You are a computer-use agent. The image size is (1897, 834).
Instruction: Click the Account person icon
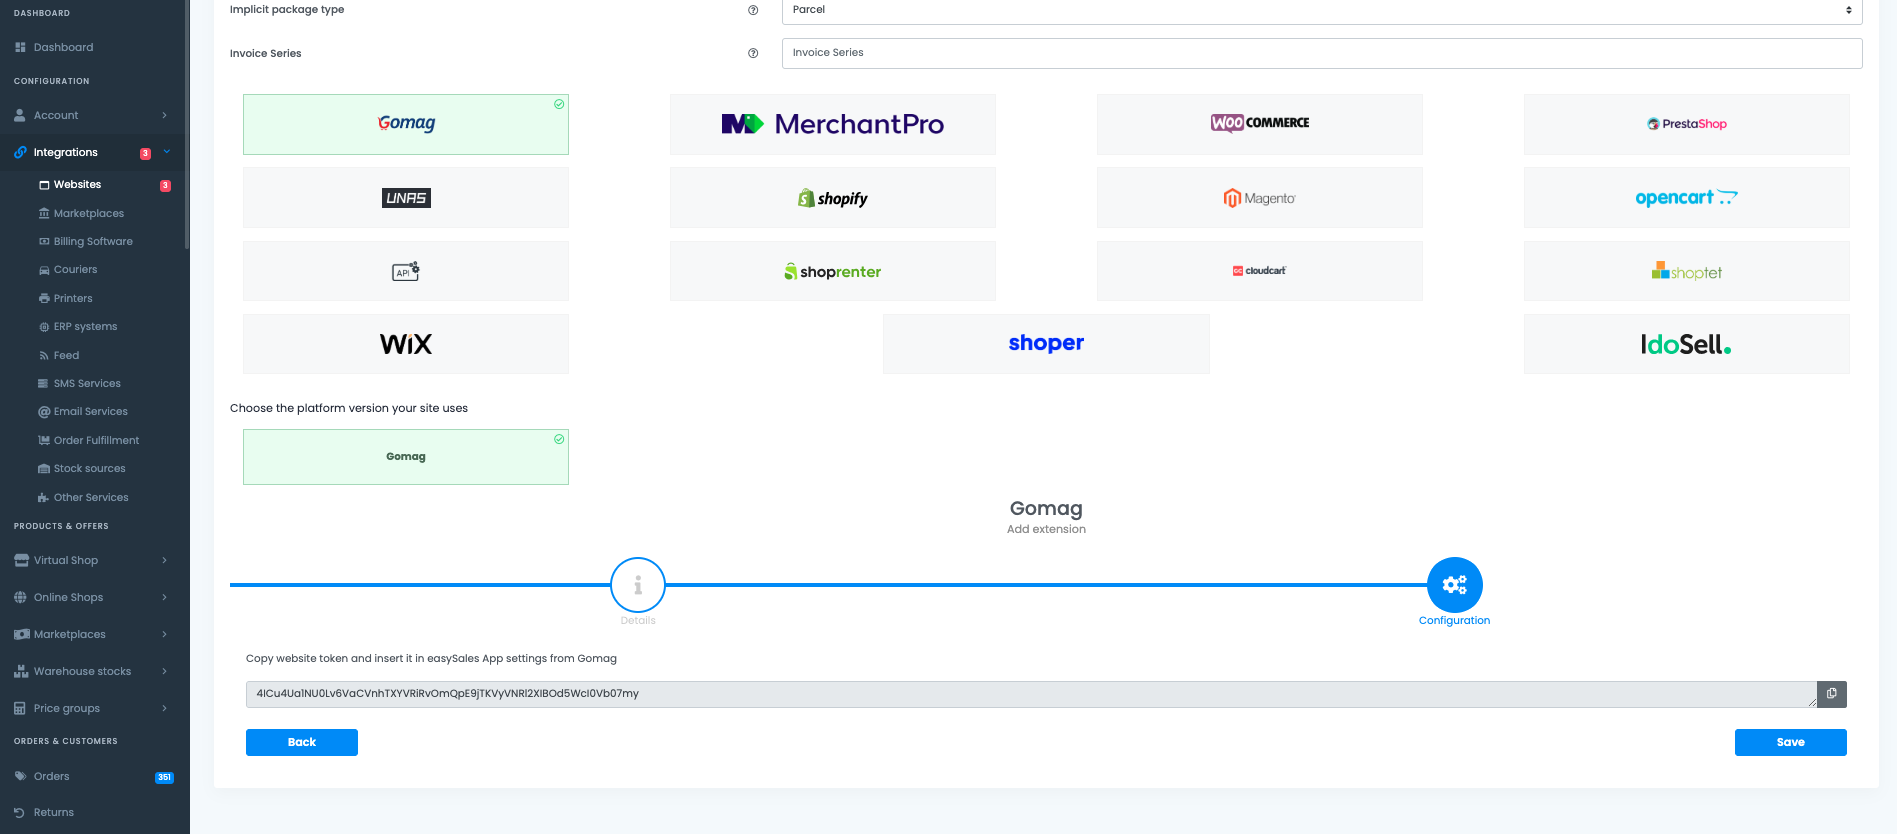(x=20, y=115)
